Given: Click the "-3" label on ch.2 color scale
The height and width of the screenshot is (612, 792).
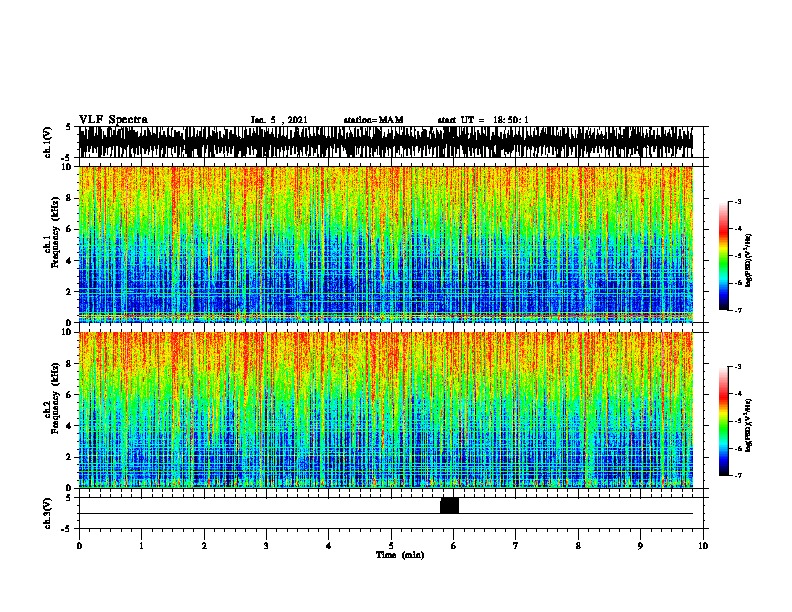Looking at the screenshot, I should tap(738, 367).
